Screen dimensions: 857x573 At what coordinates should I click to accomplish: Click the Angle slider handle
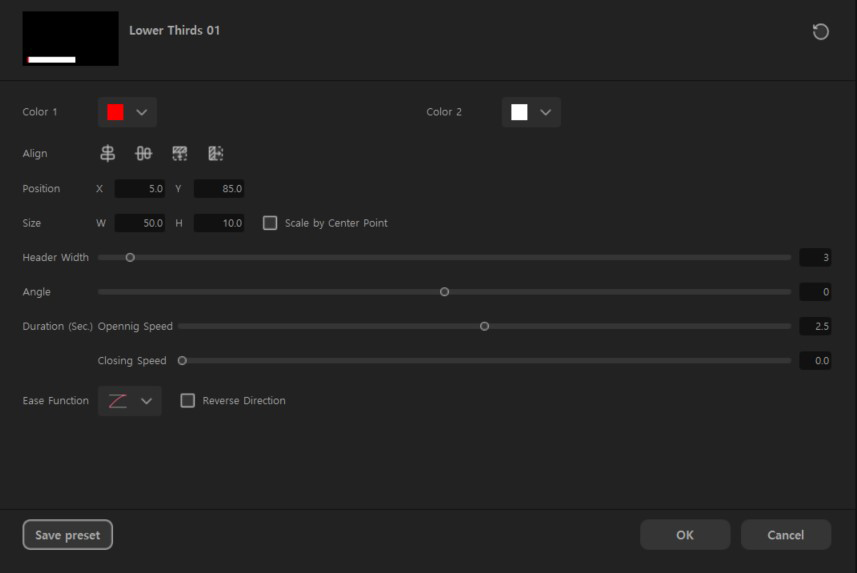pos(445,292)
